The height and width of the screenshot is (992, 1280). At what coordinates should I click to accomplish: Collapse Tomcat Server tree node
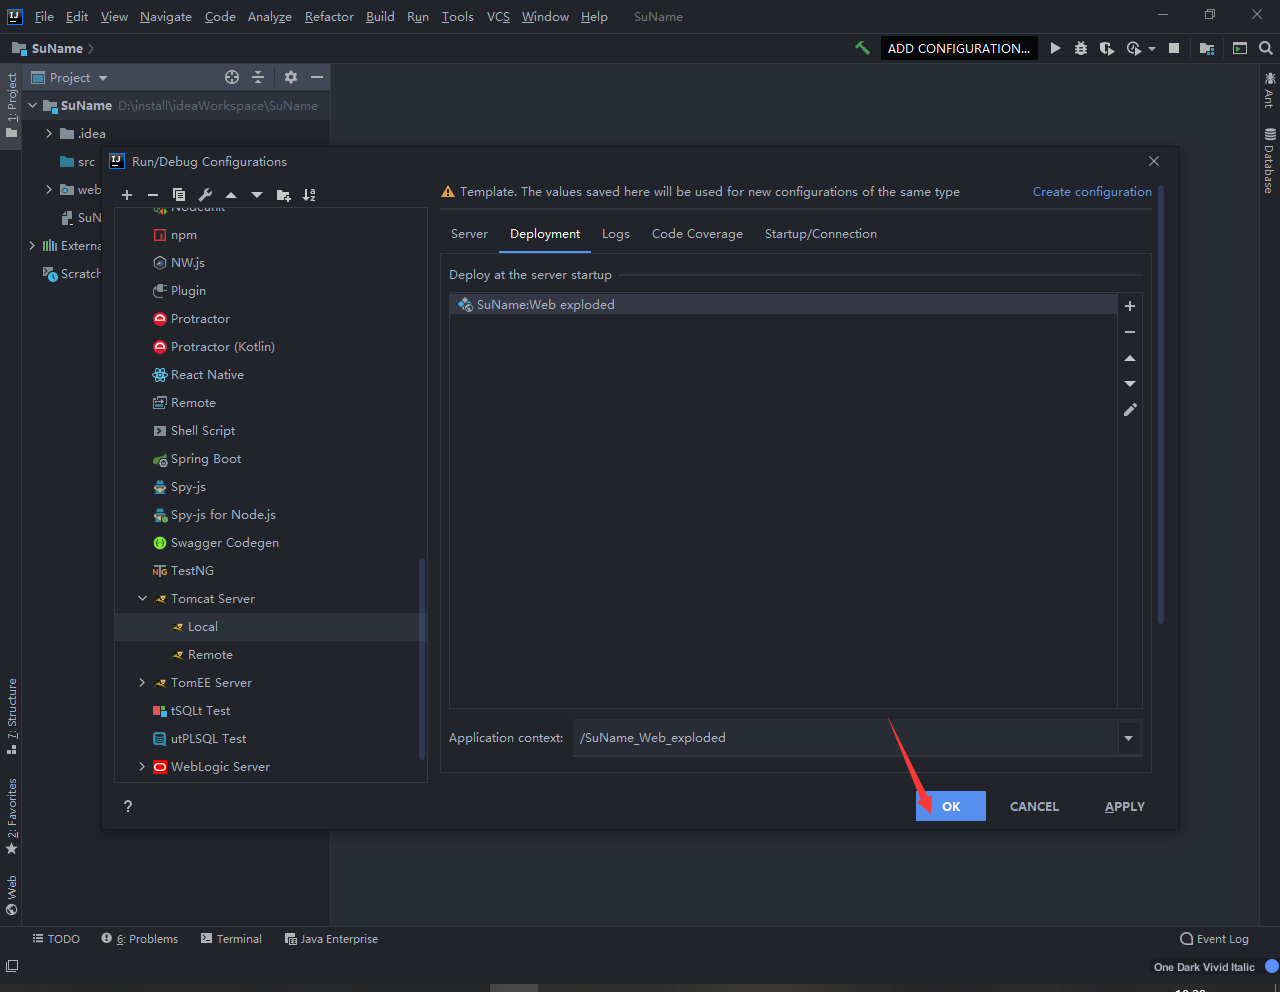pyautogui.click(x=142, y=599)
